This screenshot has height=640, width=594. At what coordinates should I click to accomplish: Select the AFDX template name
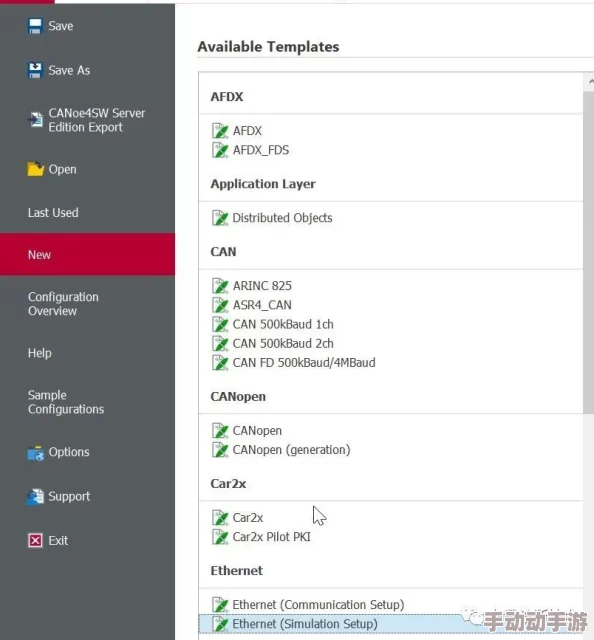[x=247, y=131]
